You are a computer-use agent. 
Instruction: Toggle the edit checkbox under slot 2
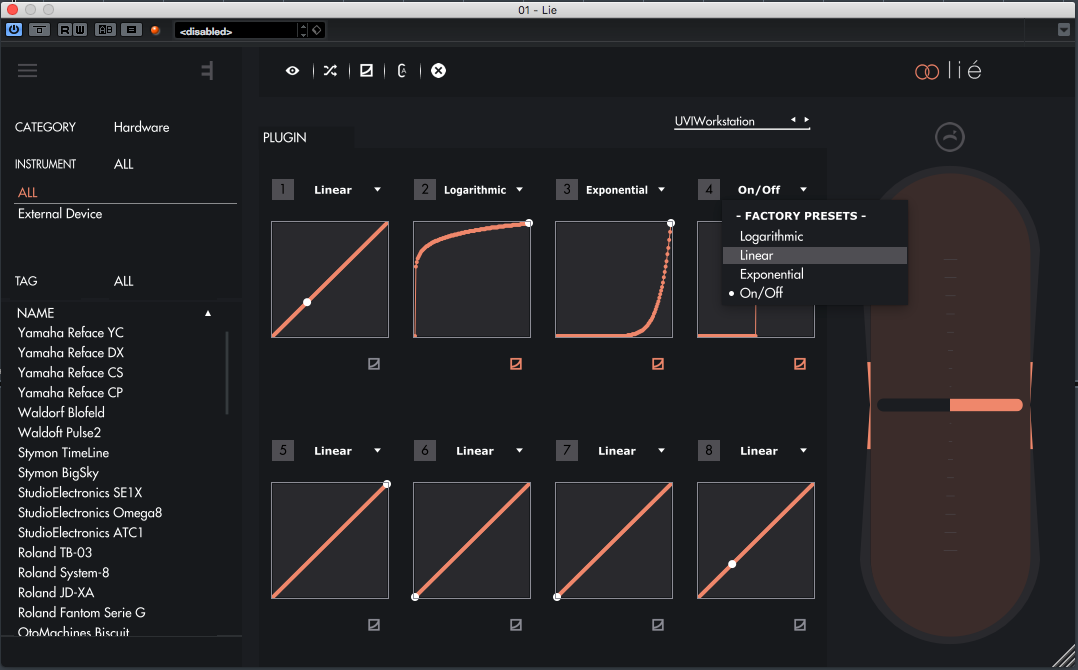(516, 364)
